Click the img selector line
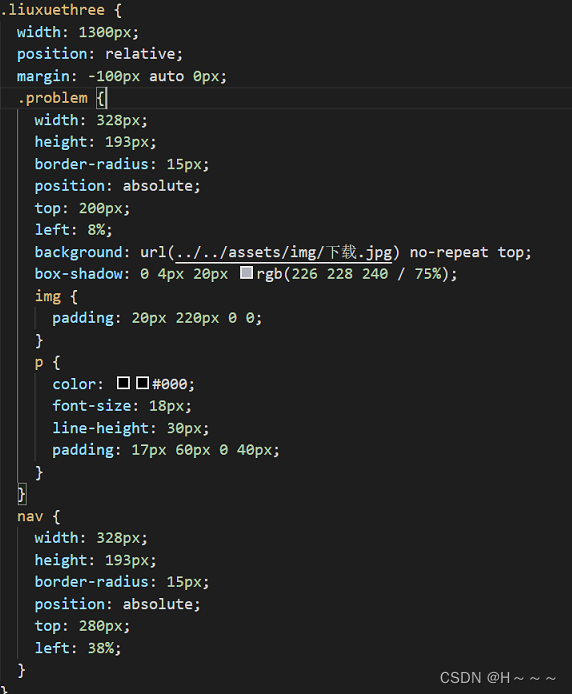 point(56,296)
